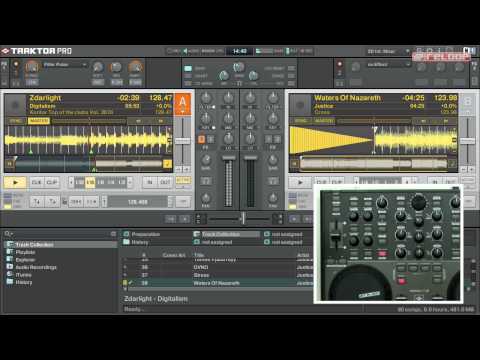The height and width of the screenshot is (360, 480).
Task: Open Playlists in browser tree
Action: [25, 252]
